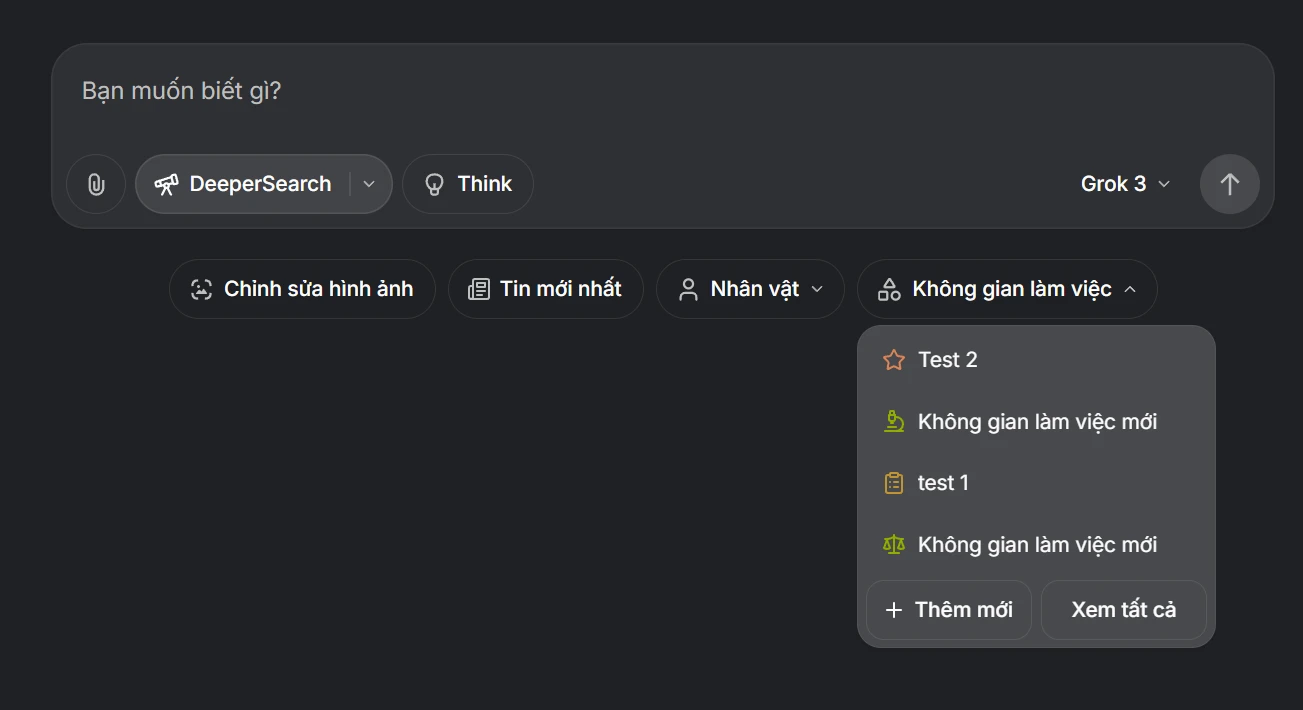Screen dimensions: 1303x710
Task: Select workspace with balance scale icon
Action: (x=1036, y=545)
